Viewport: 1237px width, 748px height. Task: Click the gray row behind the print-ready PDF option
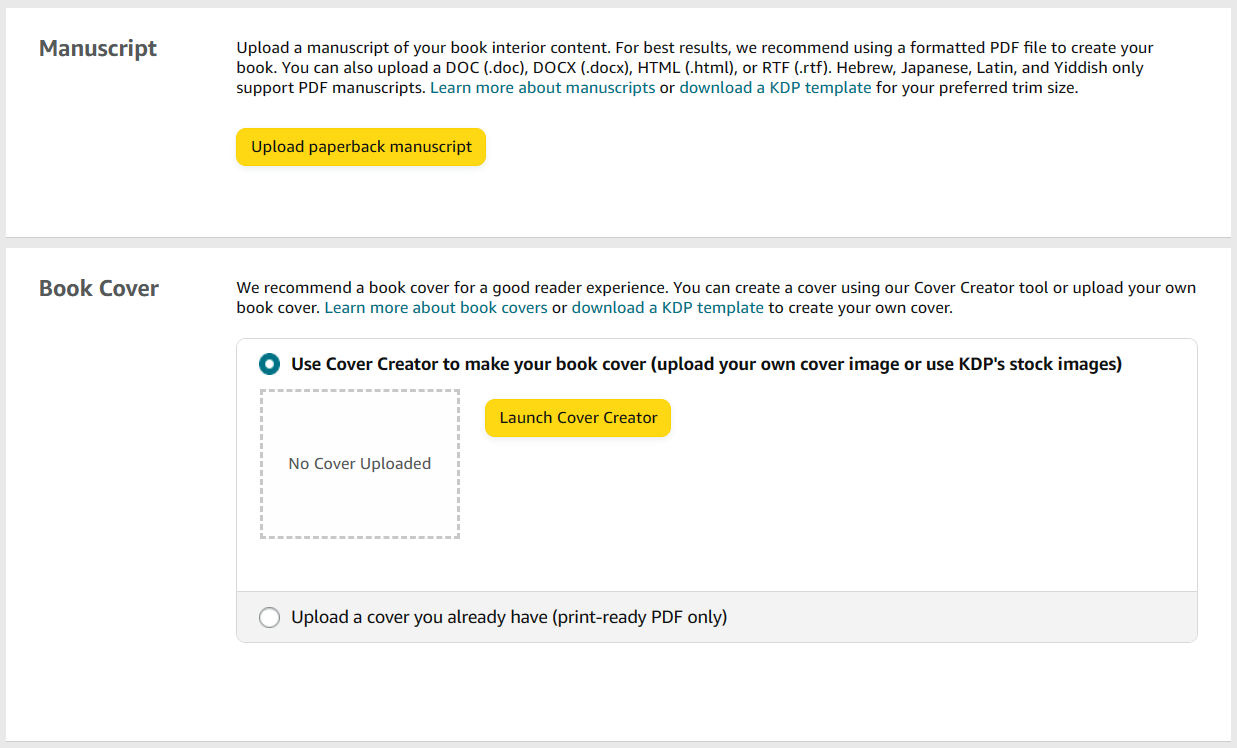(x=950, y=617)
